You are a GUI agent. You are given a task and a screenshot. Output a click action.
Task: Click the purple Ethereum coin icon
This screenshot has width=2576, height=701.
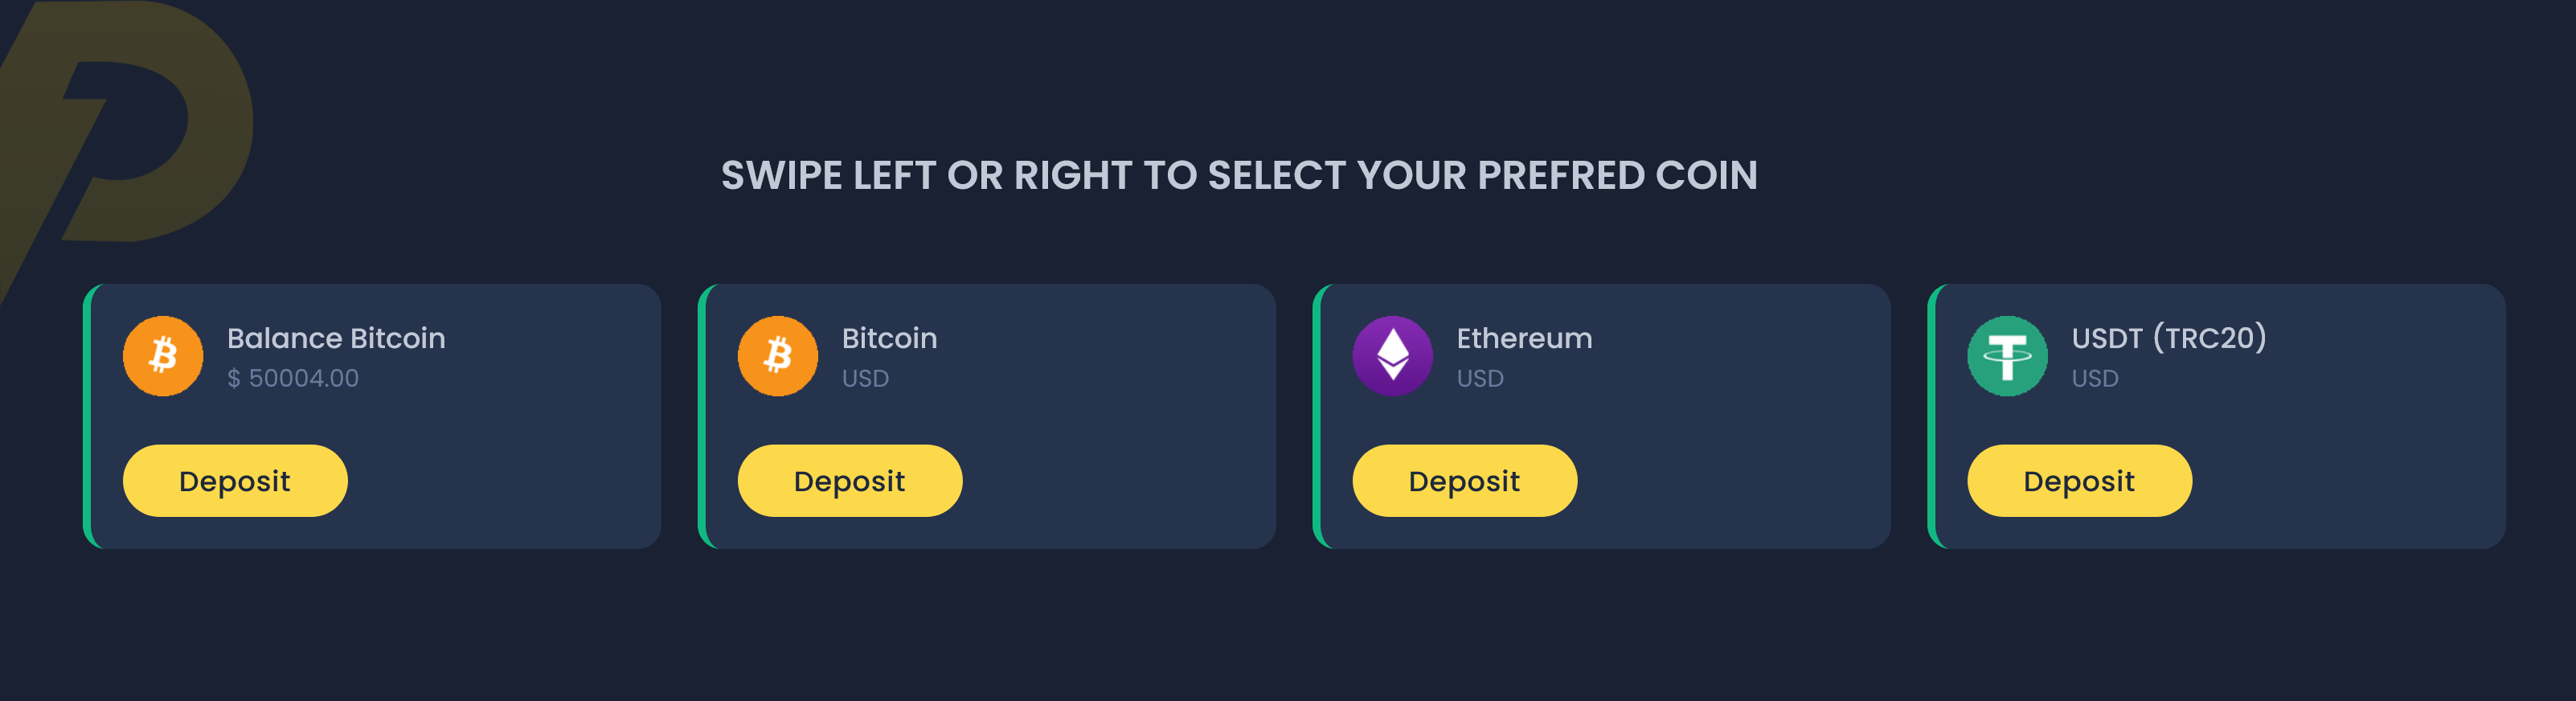1392,356
